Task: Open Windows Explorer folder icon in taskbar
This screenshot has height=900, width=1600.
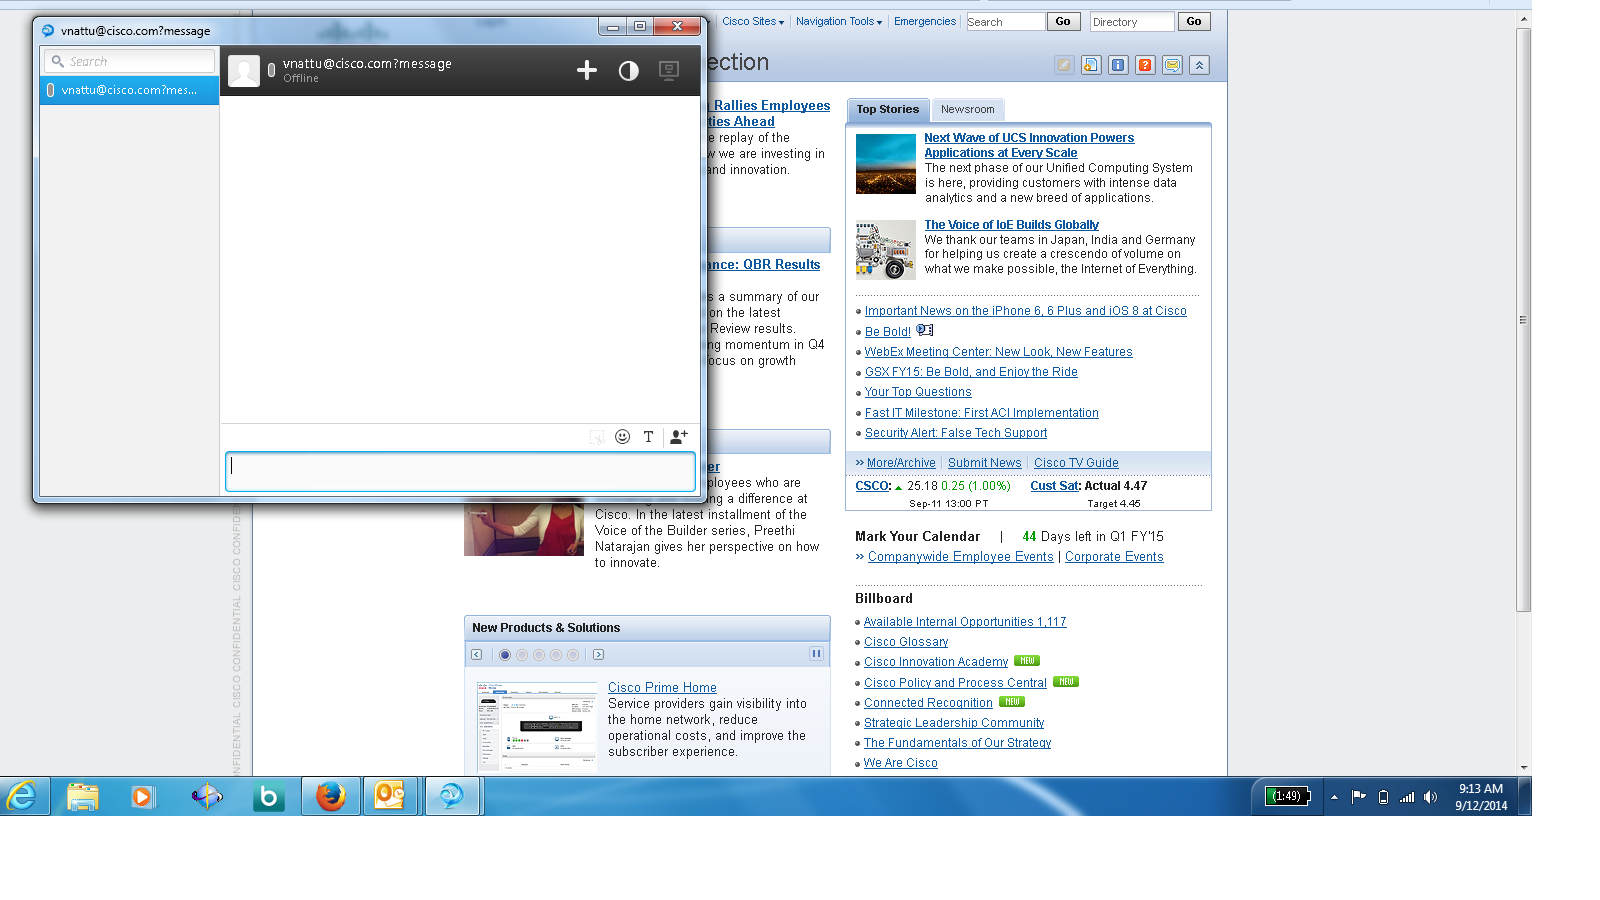Action: (x=83, y=797)
